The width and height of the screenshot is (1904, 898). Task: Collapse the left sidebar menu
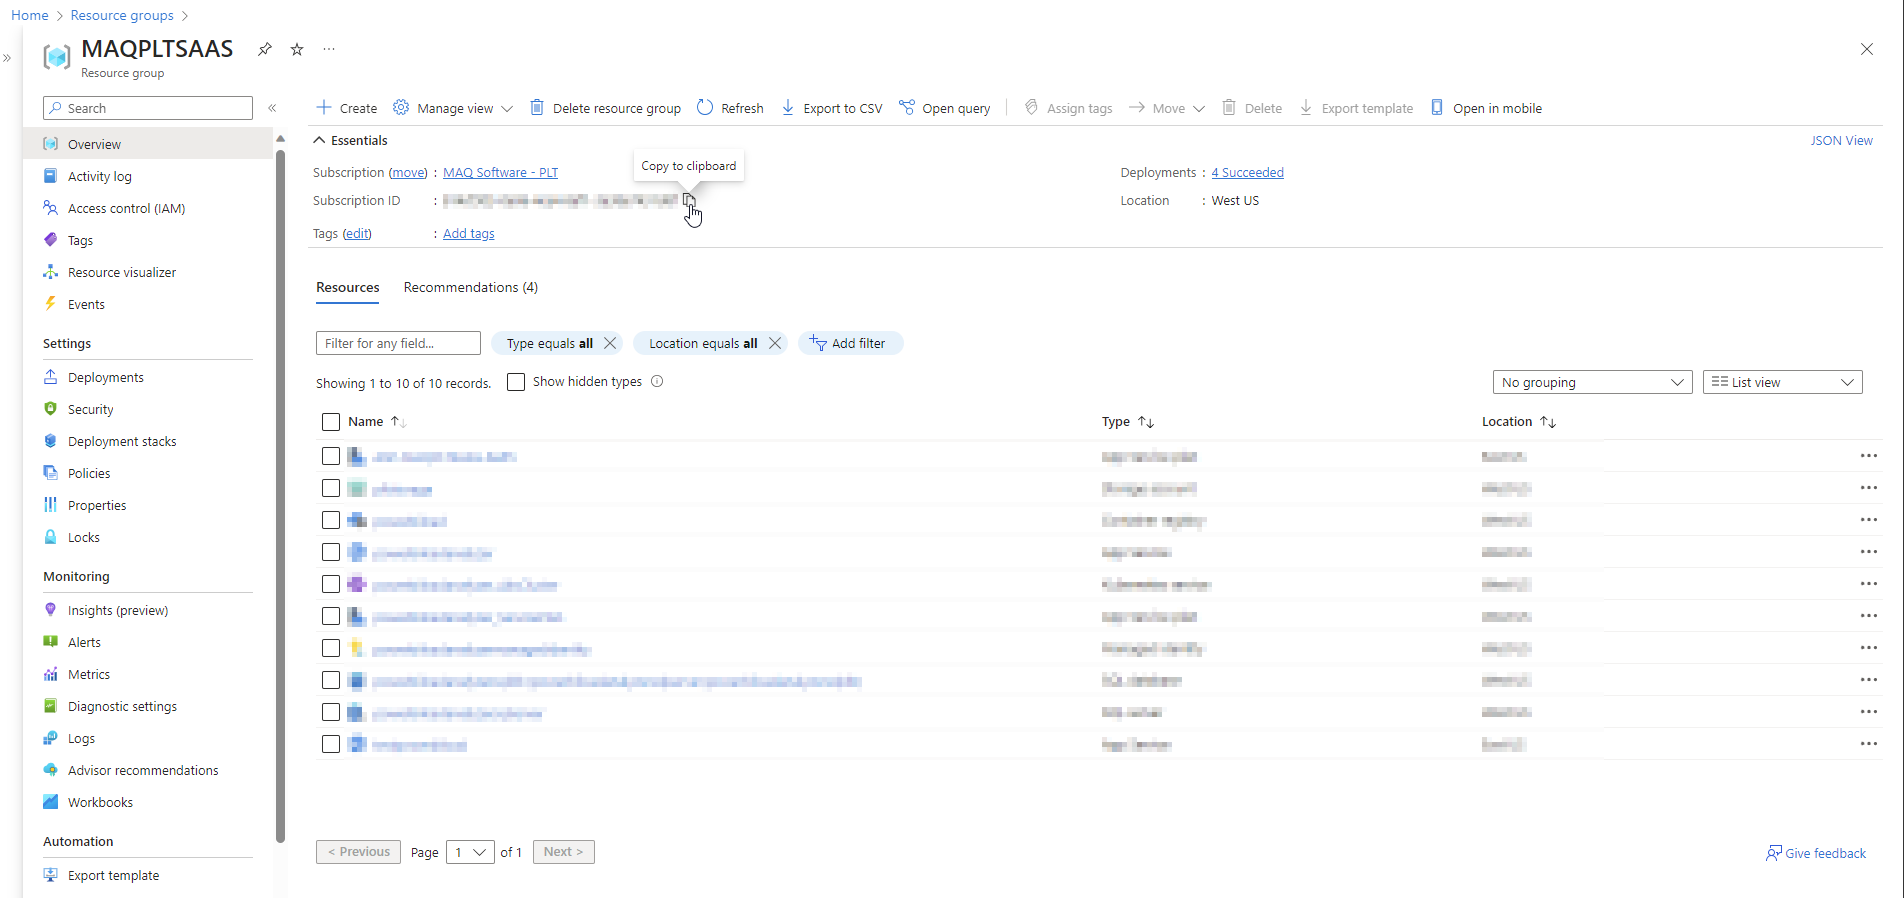[272, 108]
